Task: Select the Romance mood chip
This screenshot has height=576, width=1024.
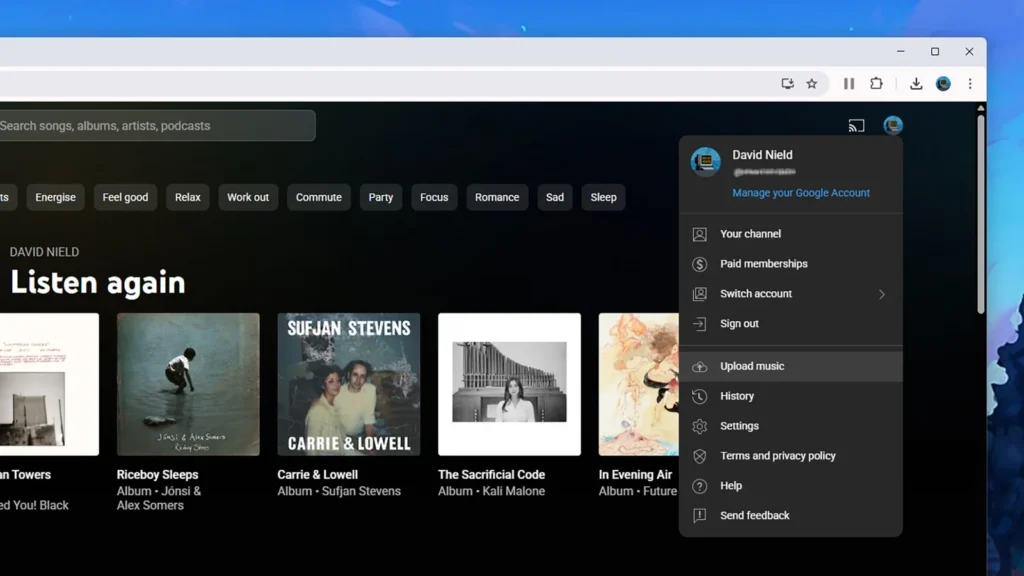Action: 497,197
